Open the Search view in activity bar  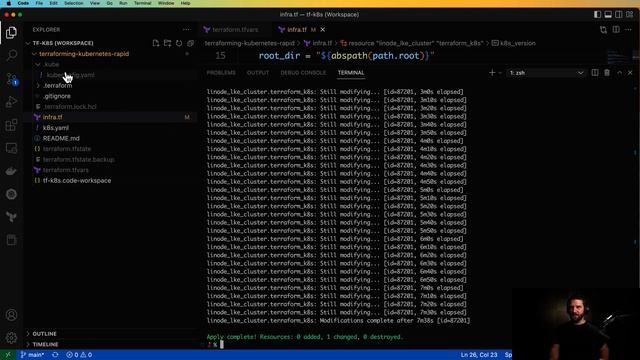click(11, 55)
